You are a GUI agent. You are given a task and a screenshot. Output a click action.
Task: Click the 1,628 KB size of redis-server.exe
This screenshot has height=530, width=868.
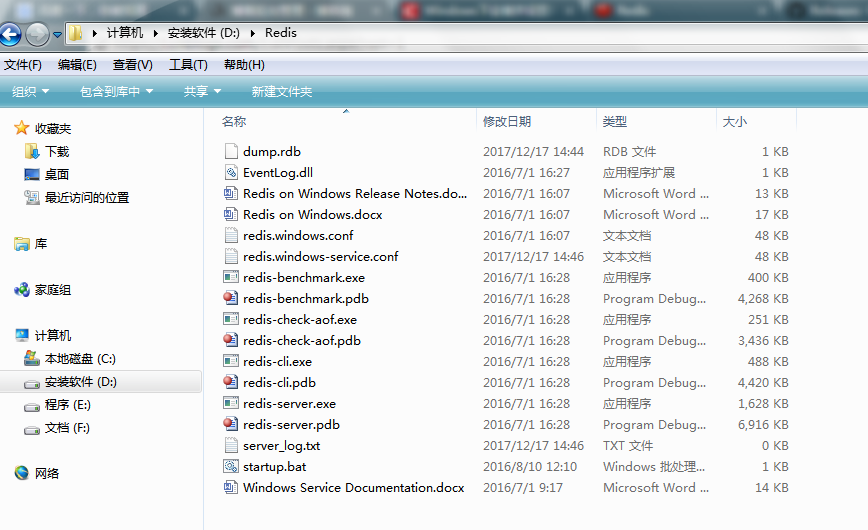click(x=763, y=404)
